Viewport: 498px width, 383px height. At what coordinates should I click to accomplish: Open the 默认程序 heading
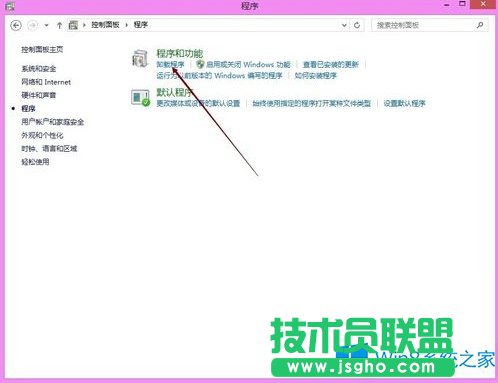coord(175,92)
